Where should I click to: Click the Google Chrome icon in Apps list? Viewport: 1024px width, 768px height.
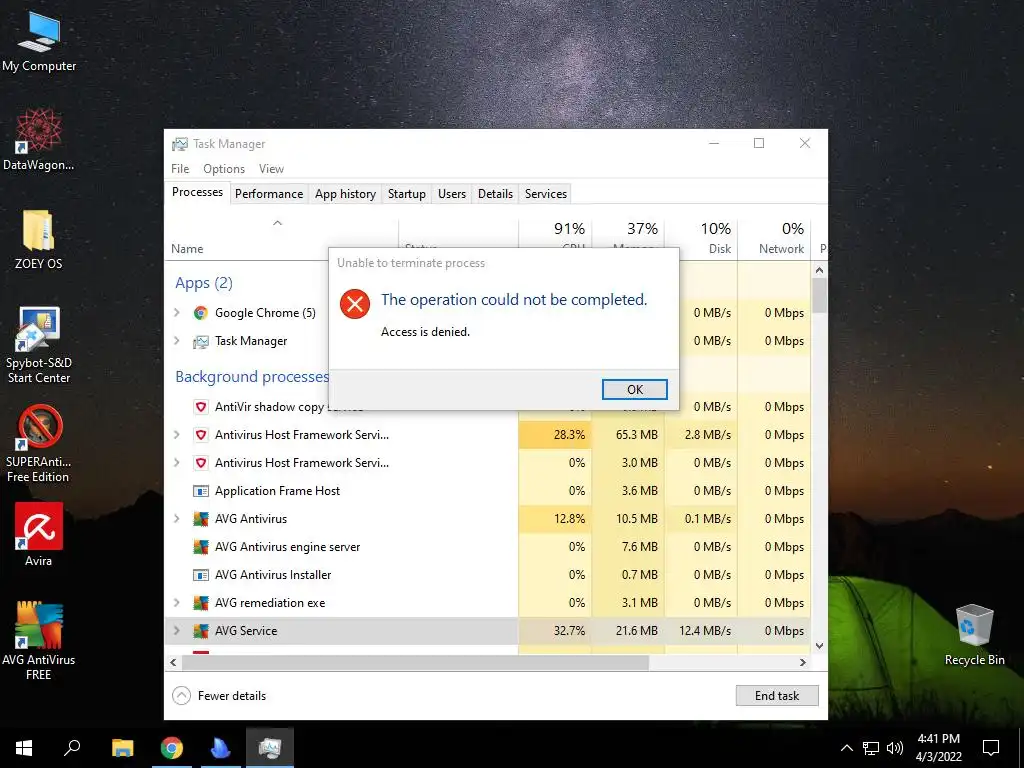(x=200, y=313)
